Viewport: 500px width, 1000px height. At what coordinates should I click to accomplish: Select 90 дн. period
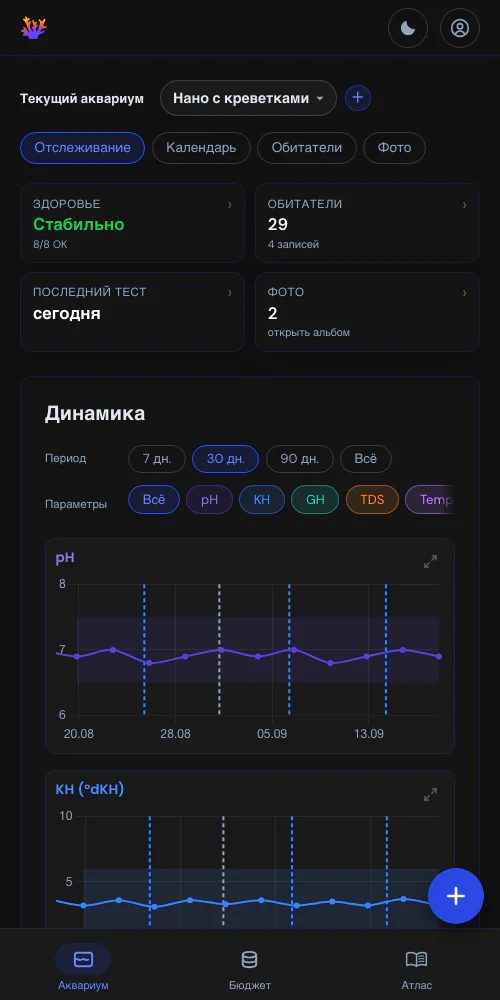300,459
